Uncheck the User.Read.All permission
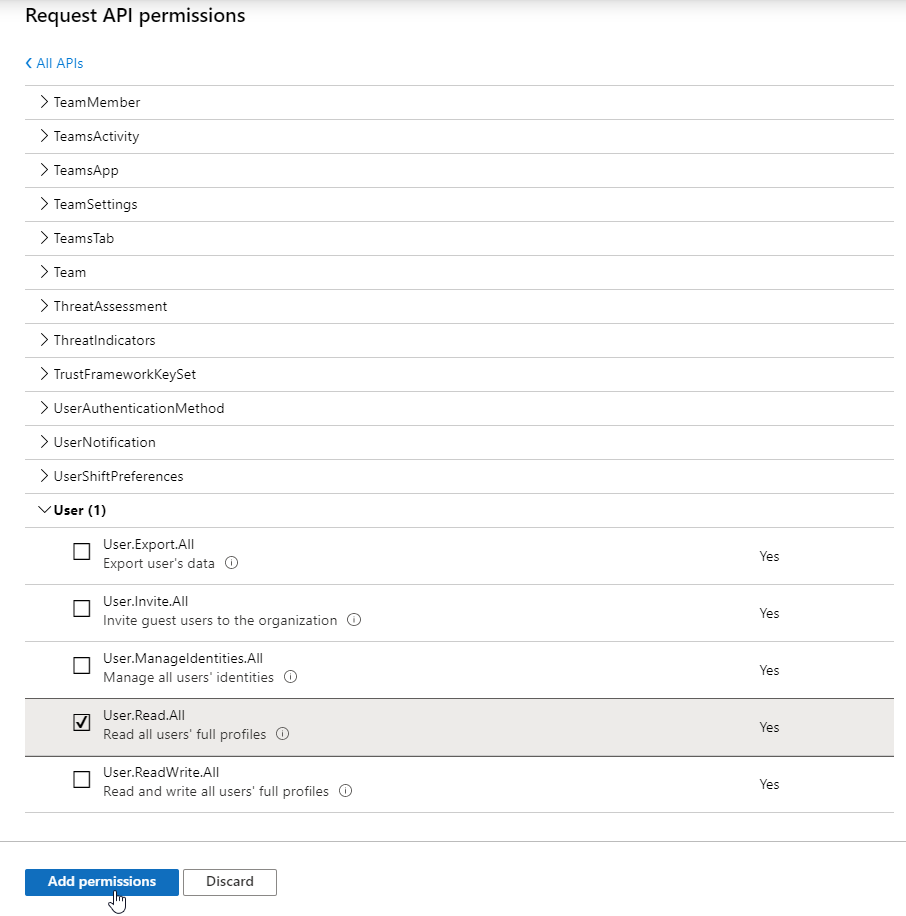This screenshot has height=916, width=906. [82, 723]
